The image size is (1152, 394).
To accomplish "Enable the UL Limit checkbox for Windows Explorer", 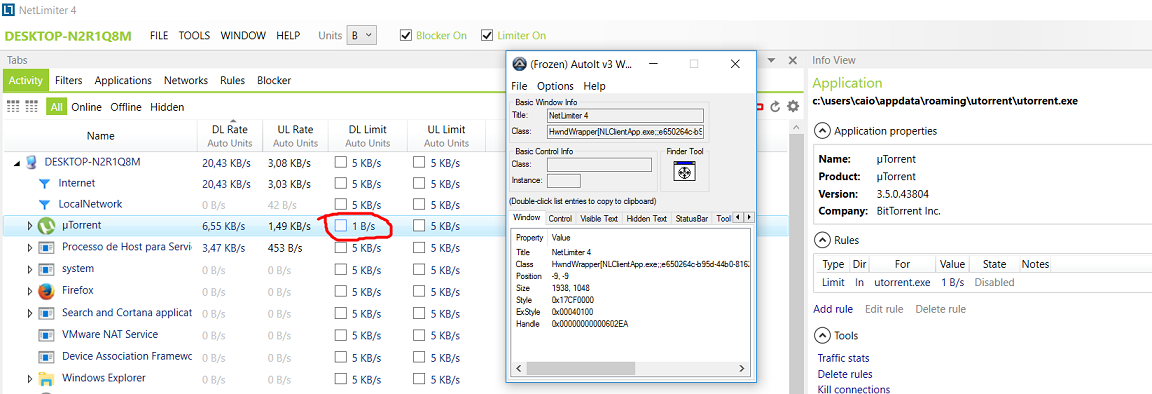I will [x=419, y=379].
